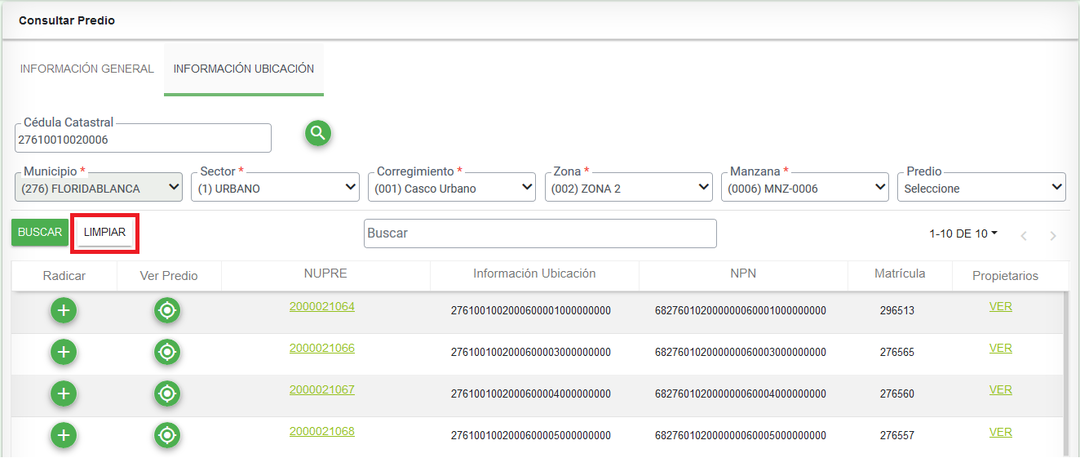The width and height of the screenshot is (1080, 458).
Task: Go to the next results page arrow
Action: click(1052, 236)
